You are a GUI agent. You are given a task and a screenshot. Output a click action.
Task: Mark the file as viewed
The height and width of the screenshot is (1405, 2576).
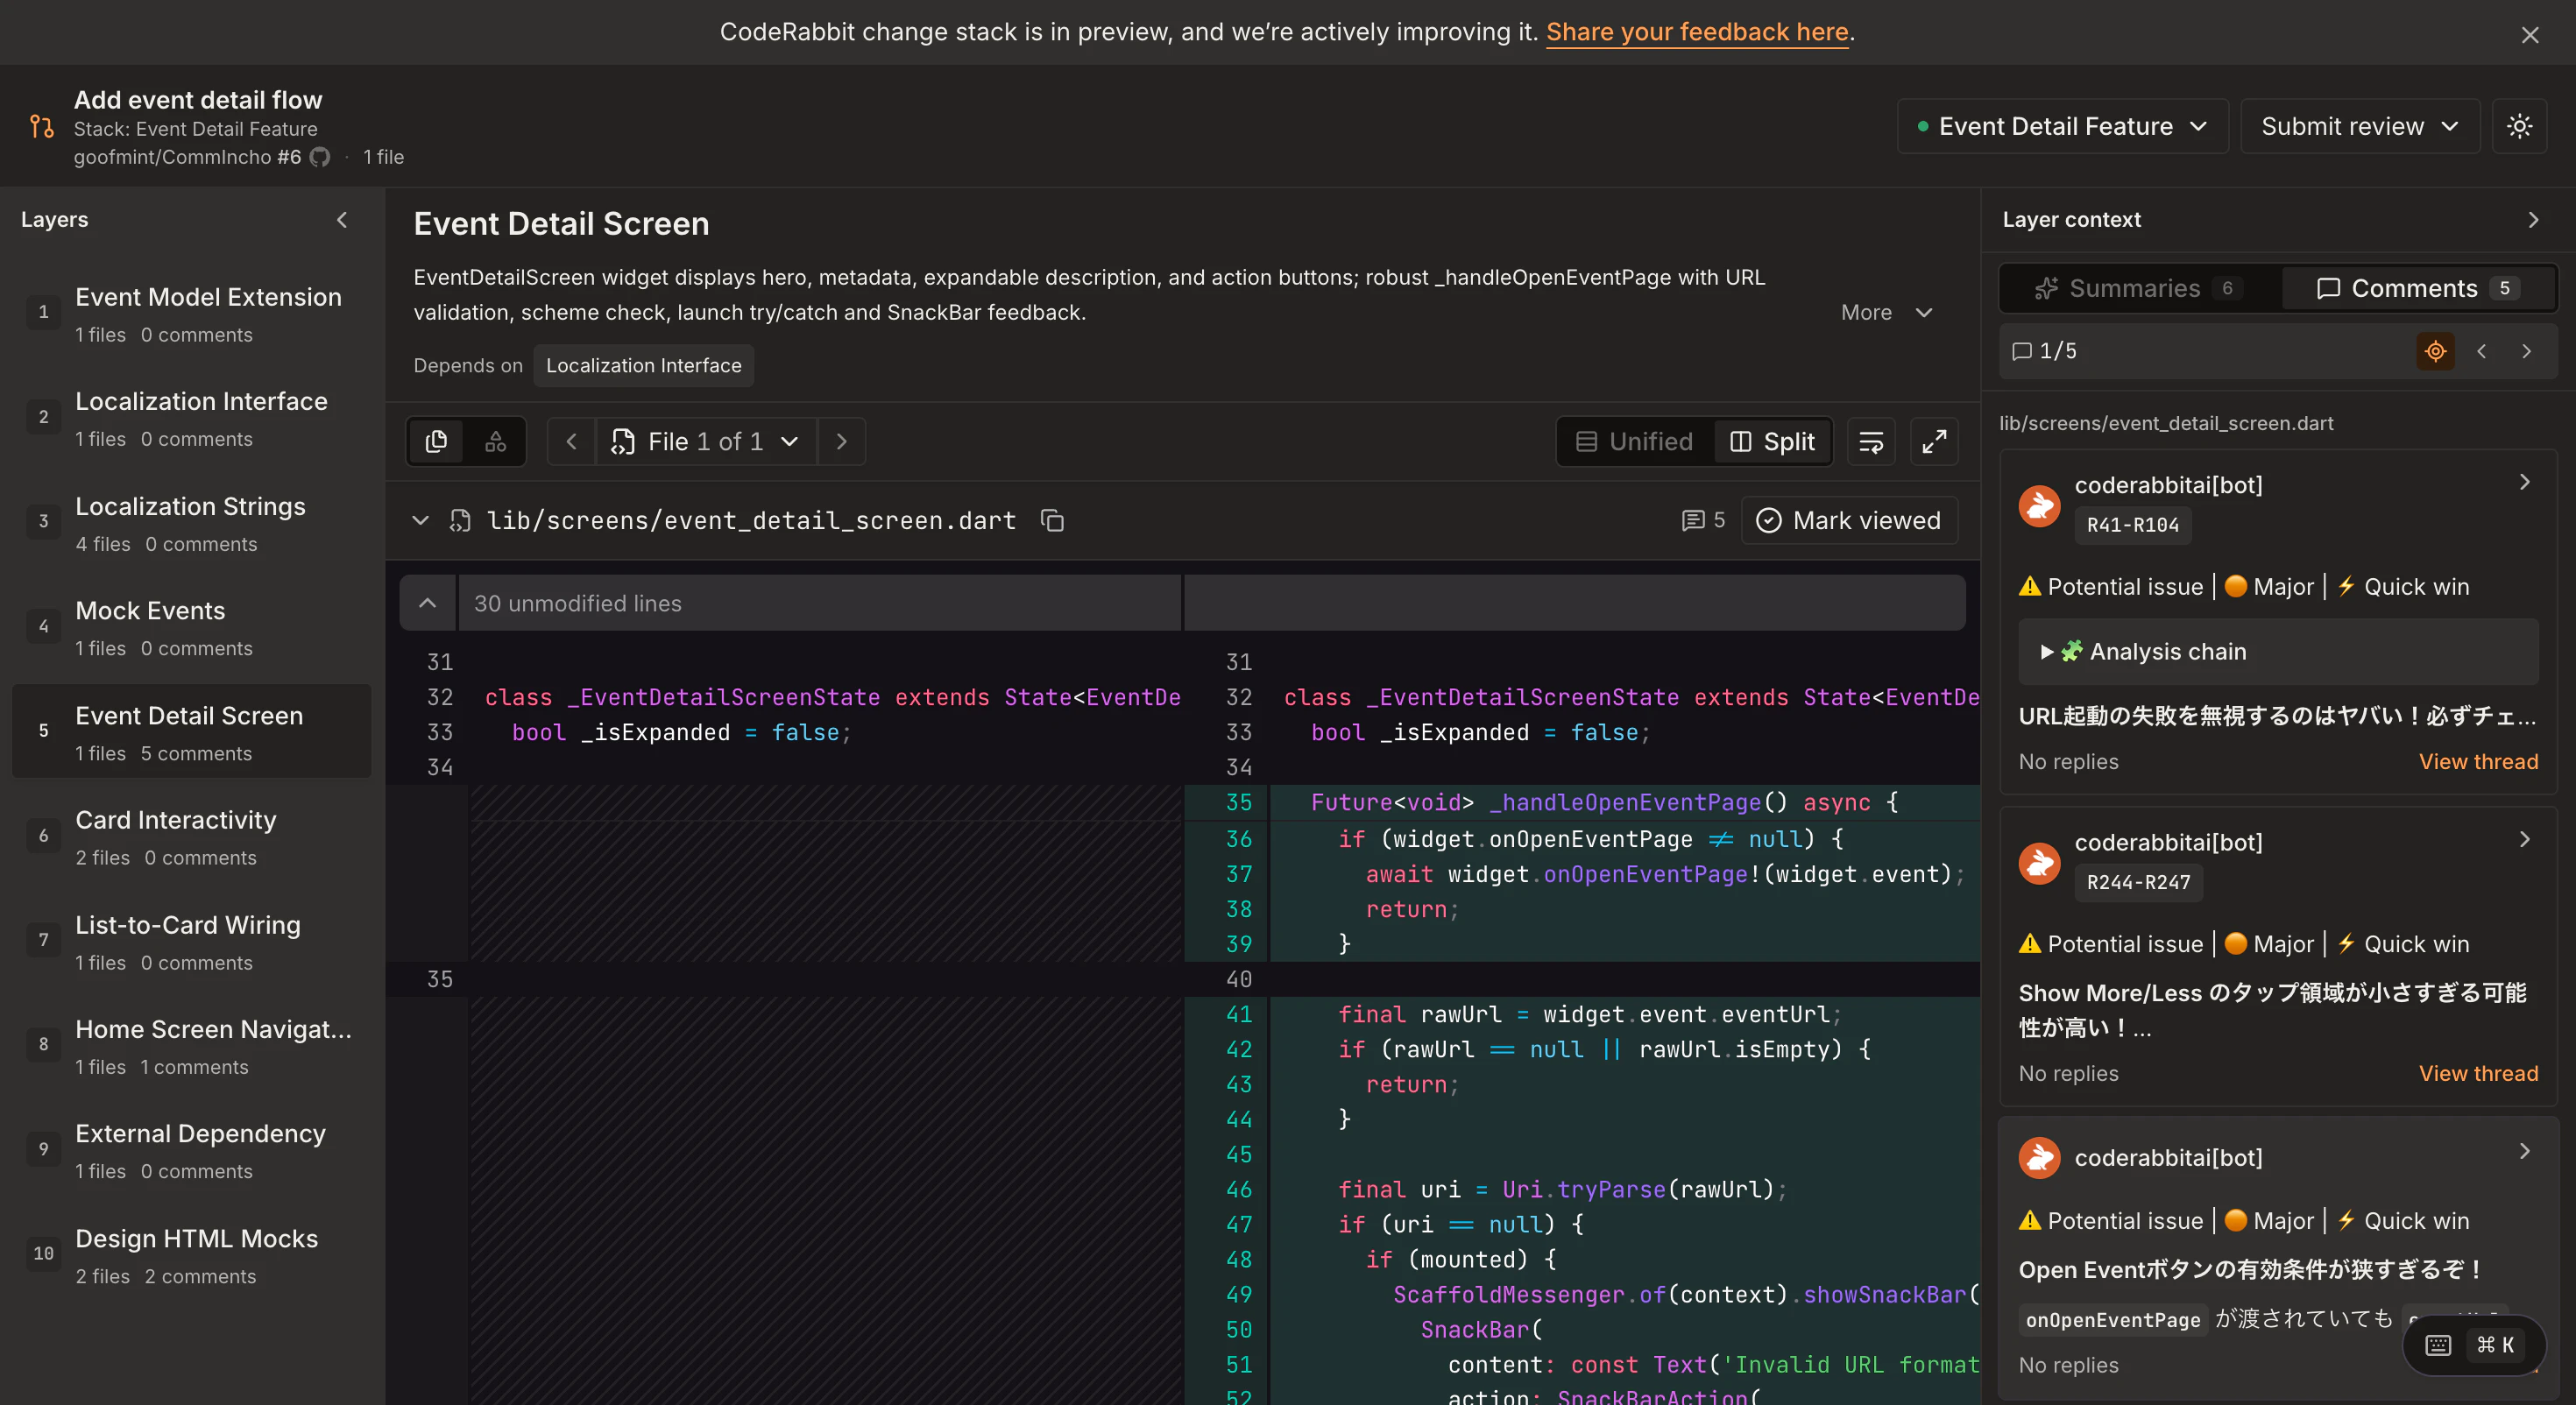point(1849,520)
